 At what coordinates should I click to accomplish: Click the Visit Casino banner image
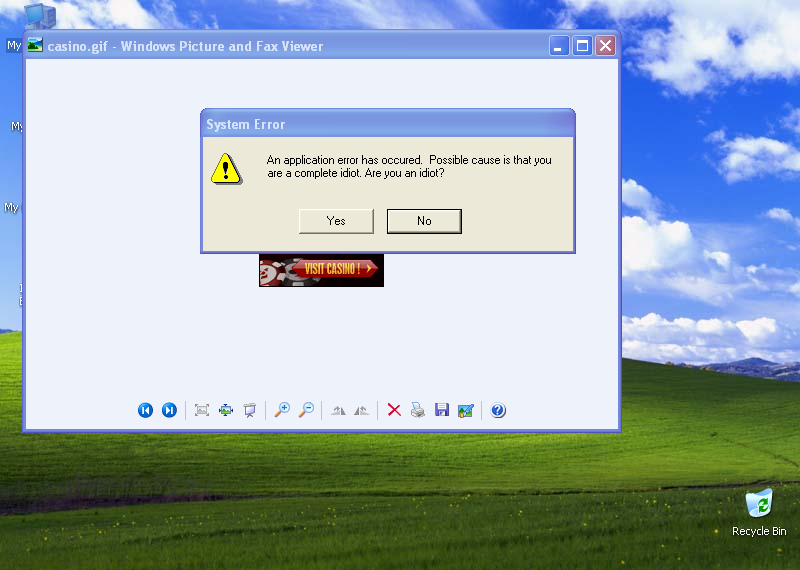321,270
